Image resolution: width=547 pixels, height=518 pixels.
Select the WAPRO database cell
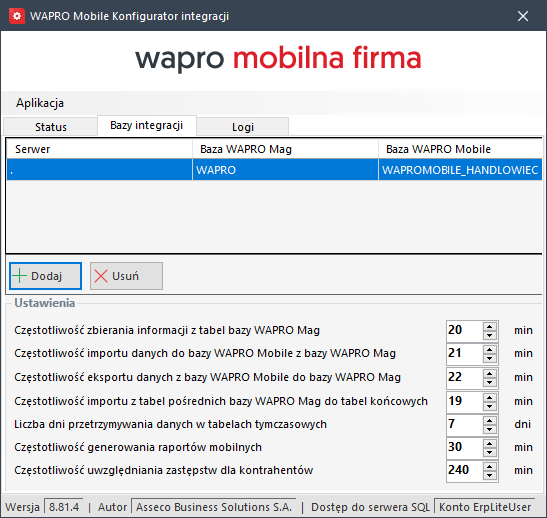[x=285, y=170]
